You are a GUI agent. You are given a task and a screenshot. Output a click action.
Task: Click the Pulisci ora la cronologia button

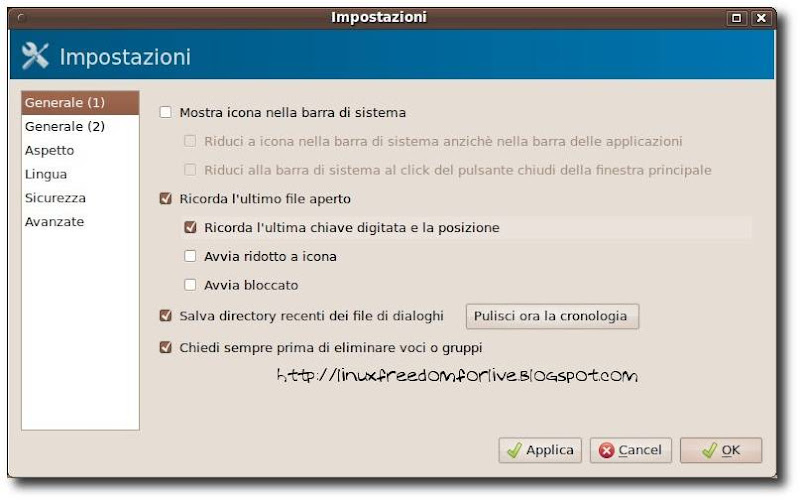(x=552, y=316)
